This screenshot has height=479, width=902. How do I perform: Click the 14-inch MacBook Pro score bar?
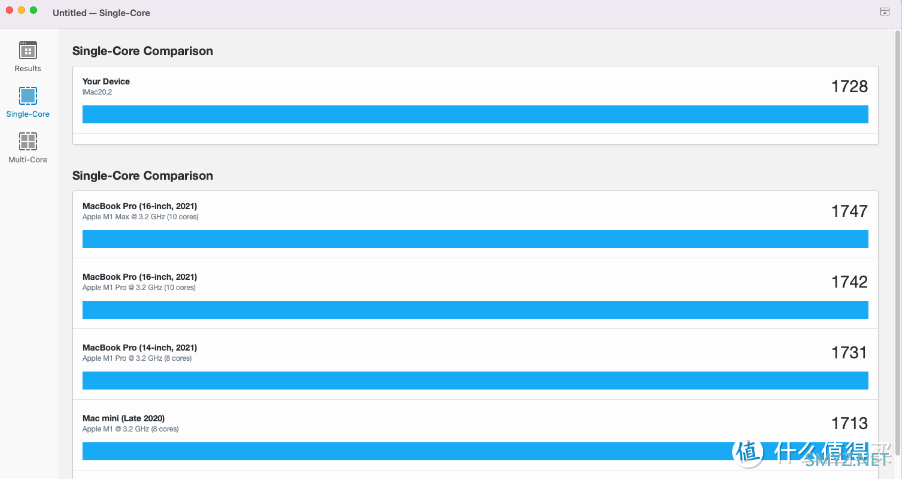(475, 380)
